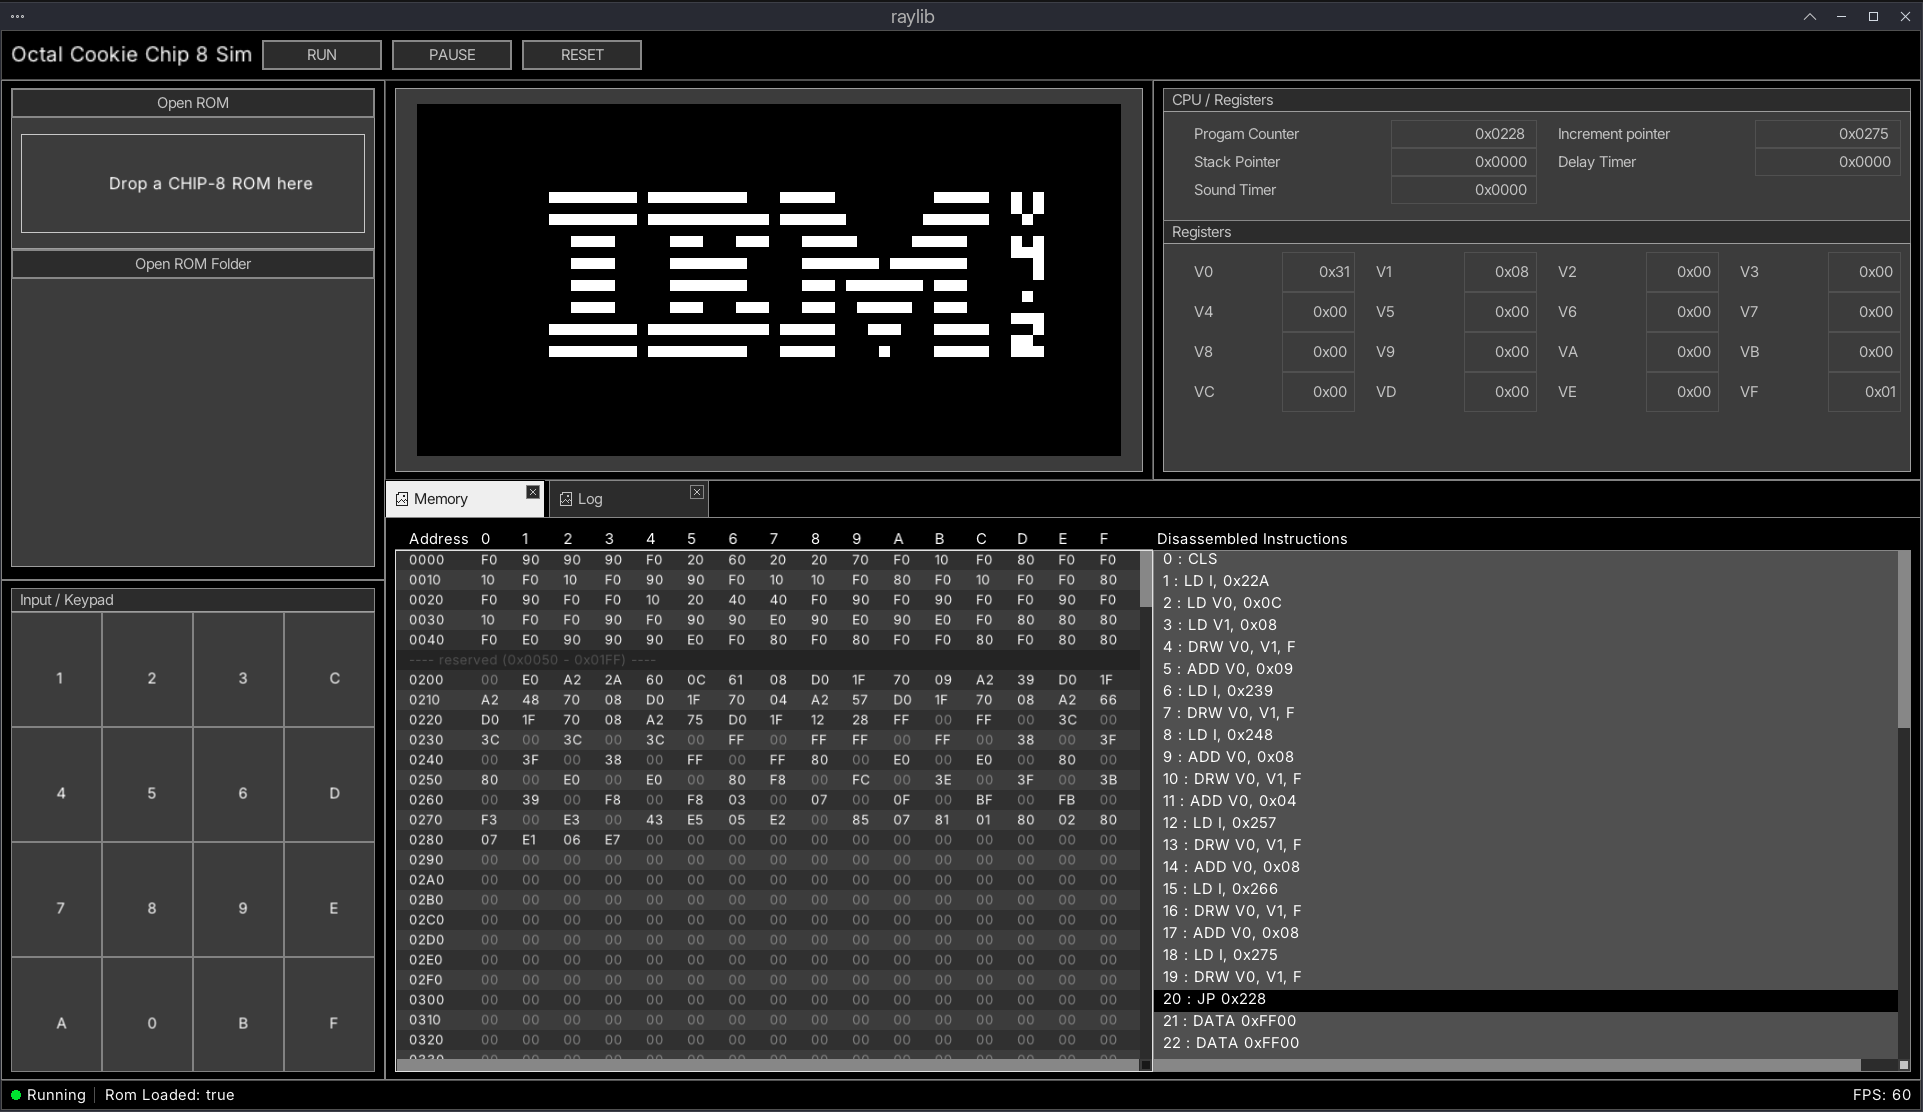Click the Increment pointer value 0x0275
The width and height of the screenshot is (1923, 1112).
(1827, 134)
